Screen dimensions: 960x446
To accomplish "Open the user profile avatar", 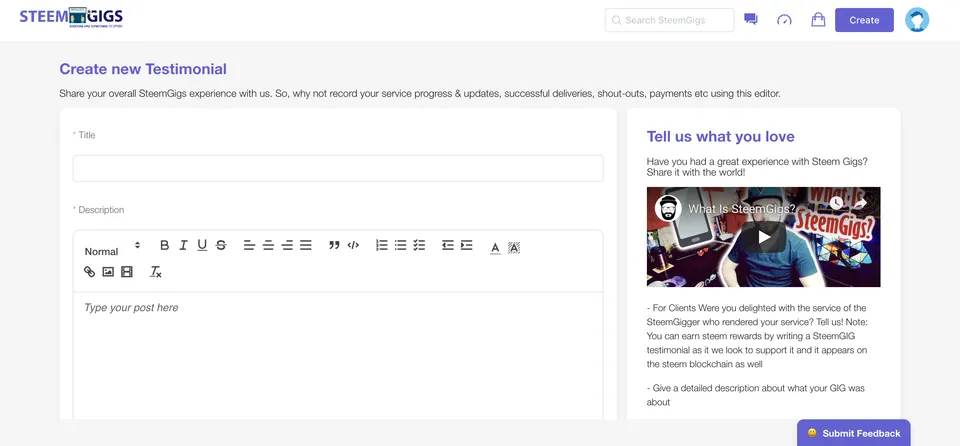I will pos(917,20).
